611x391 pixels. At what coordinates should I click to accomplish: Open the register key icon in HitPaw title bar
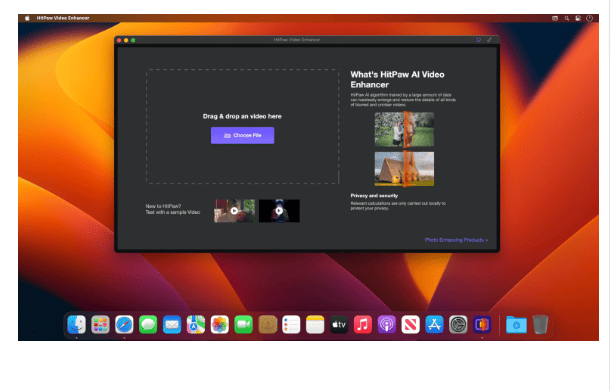coord(489,40)
